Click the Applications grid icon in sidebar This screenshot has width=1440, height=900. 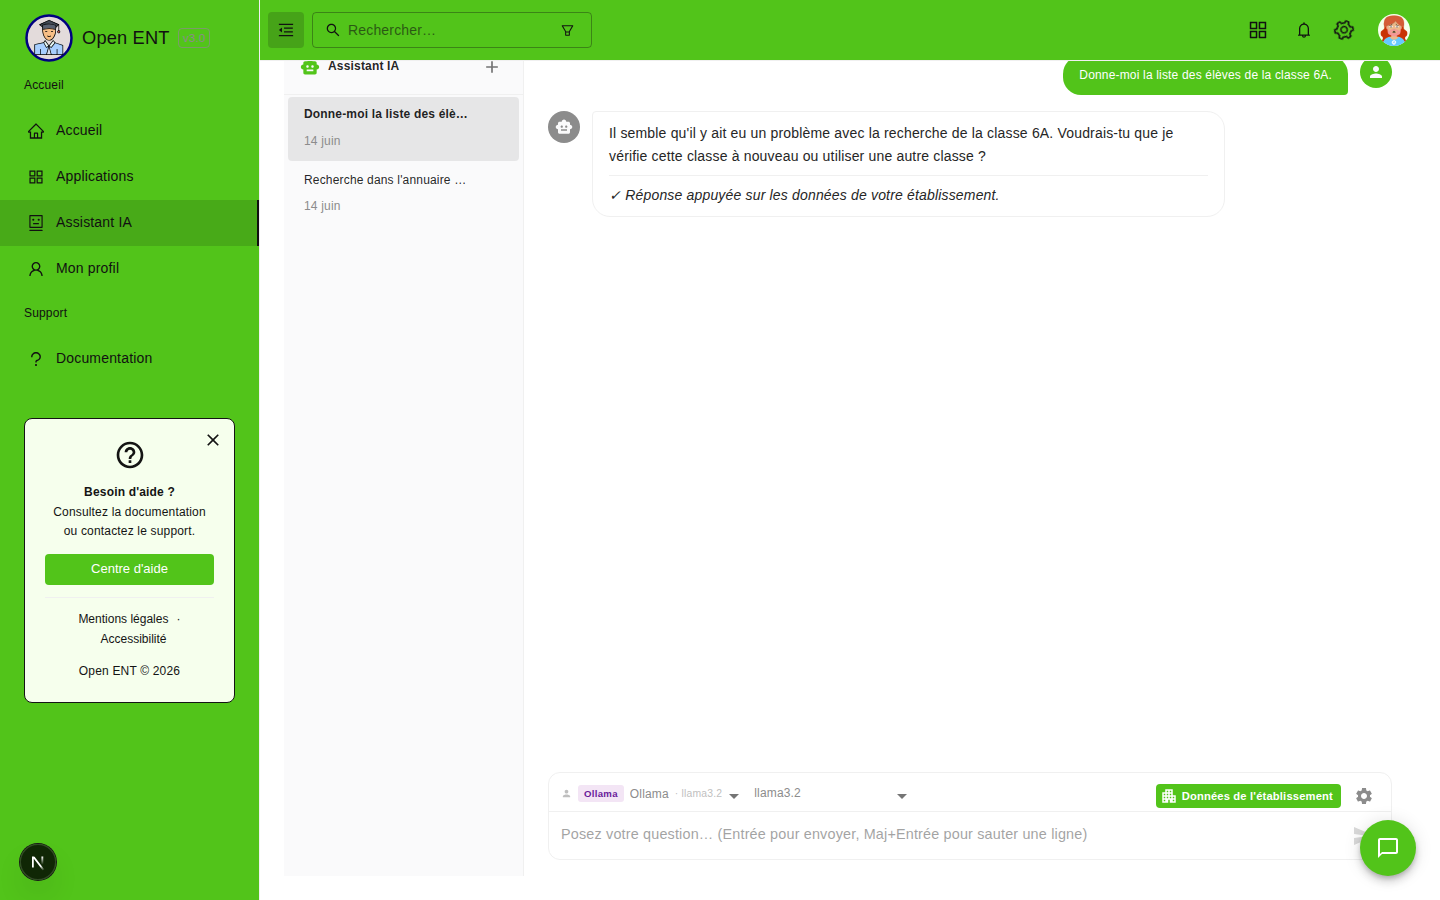click(x=36, y=177)
